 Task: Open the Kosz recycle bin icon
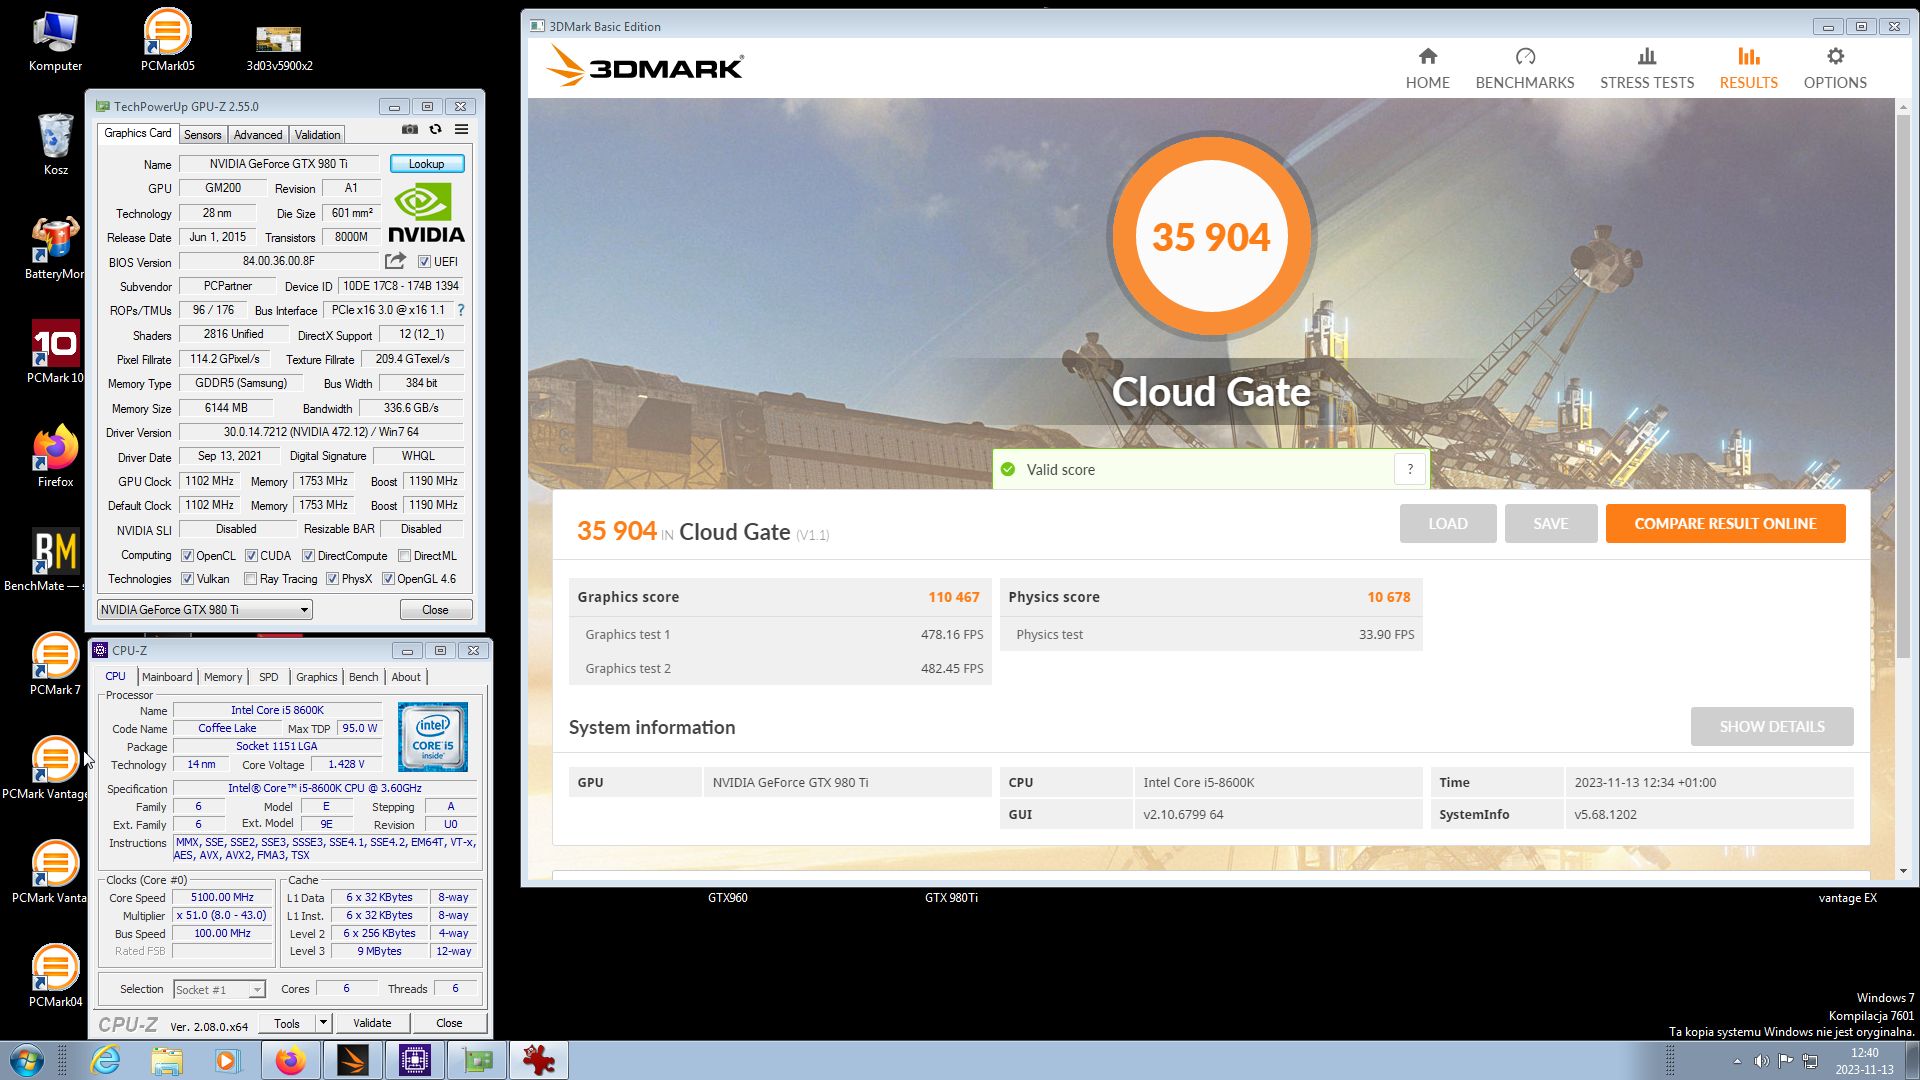56,145
